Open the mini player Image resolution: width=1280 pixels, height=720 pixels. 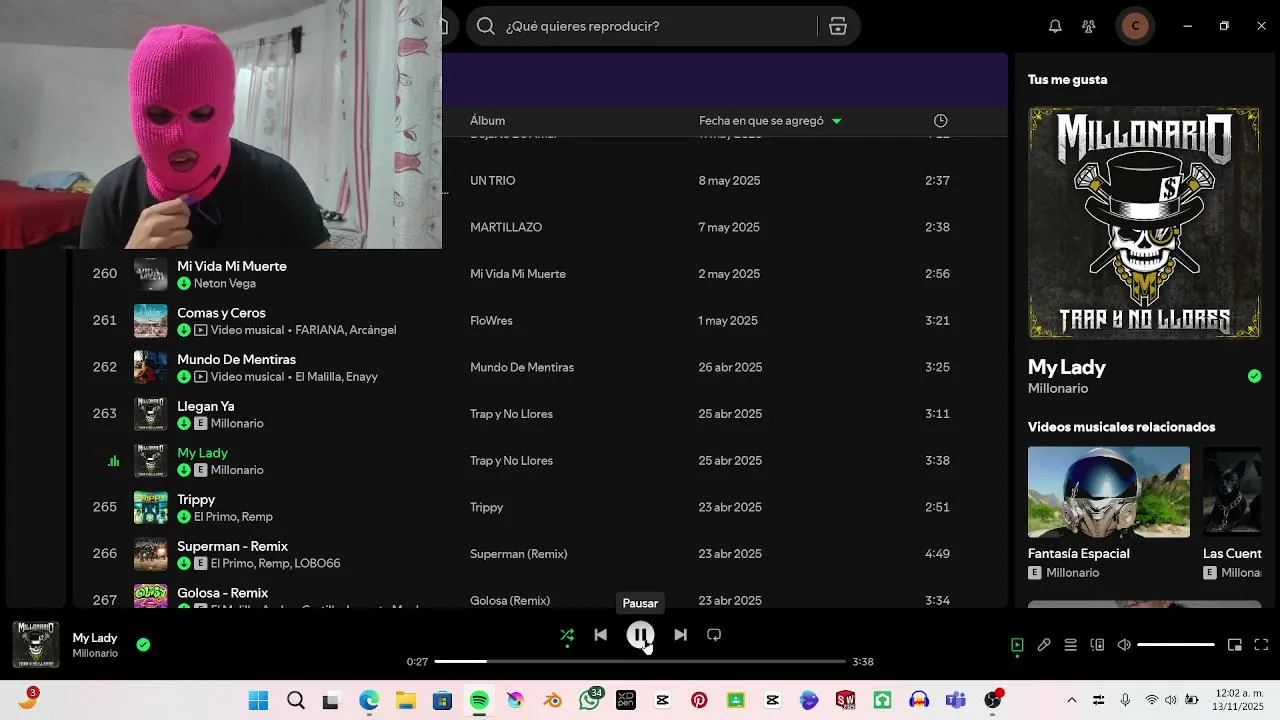tap(1235, 645)
